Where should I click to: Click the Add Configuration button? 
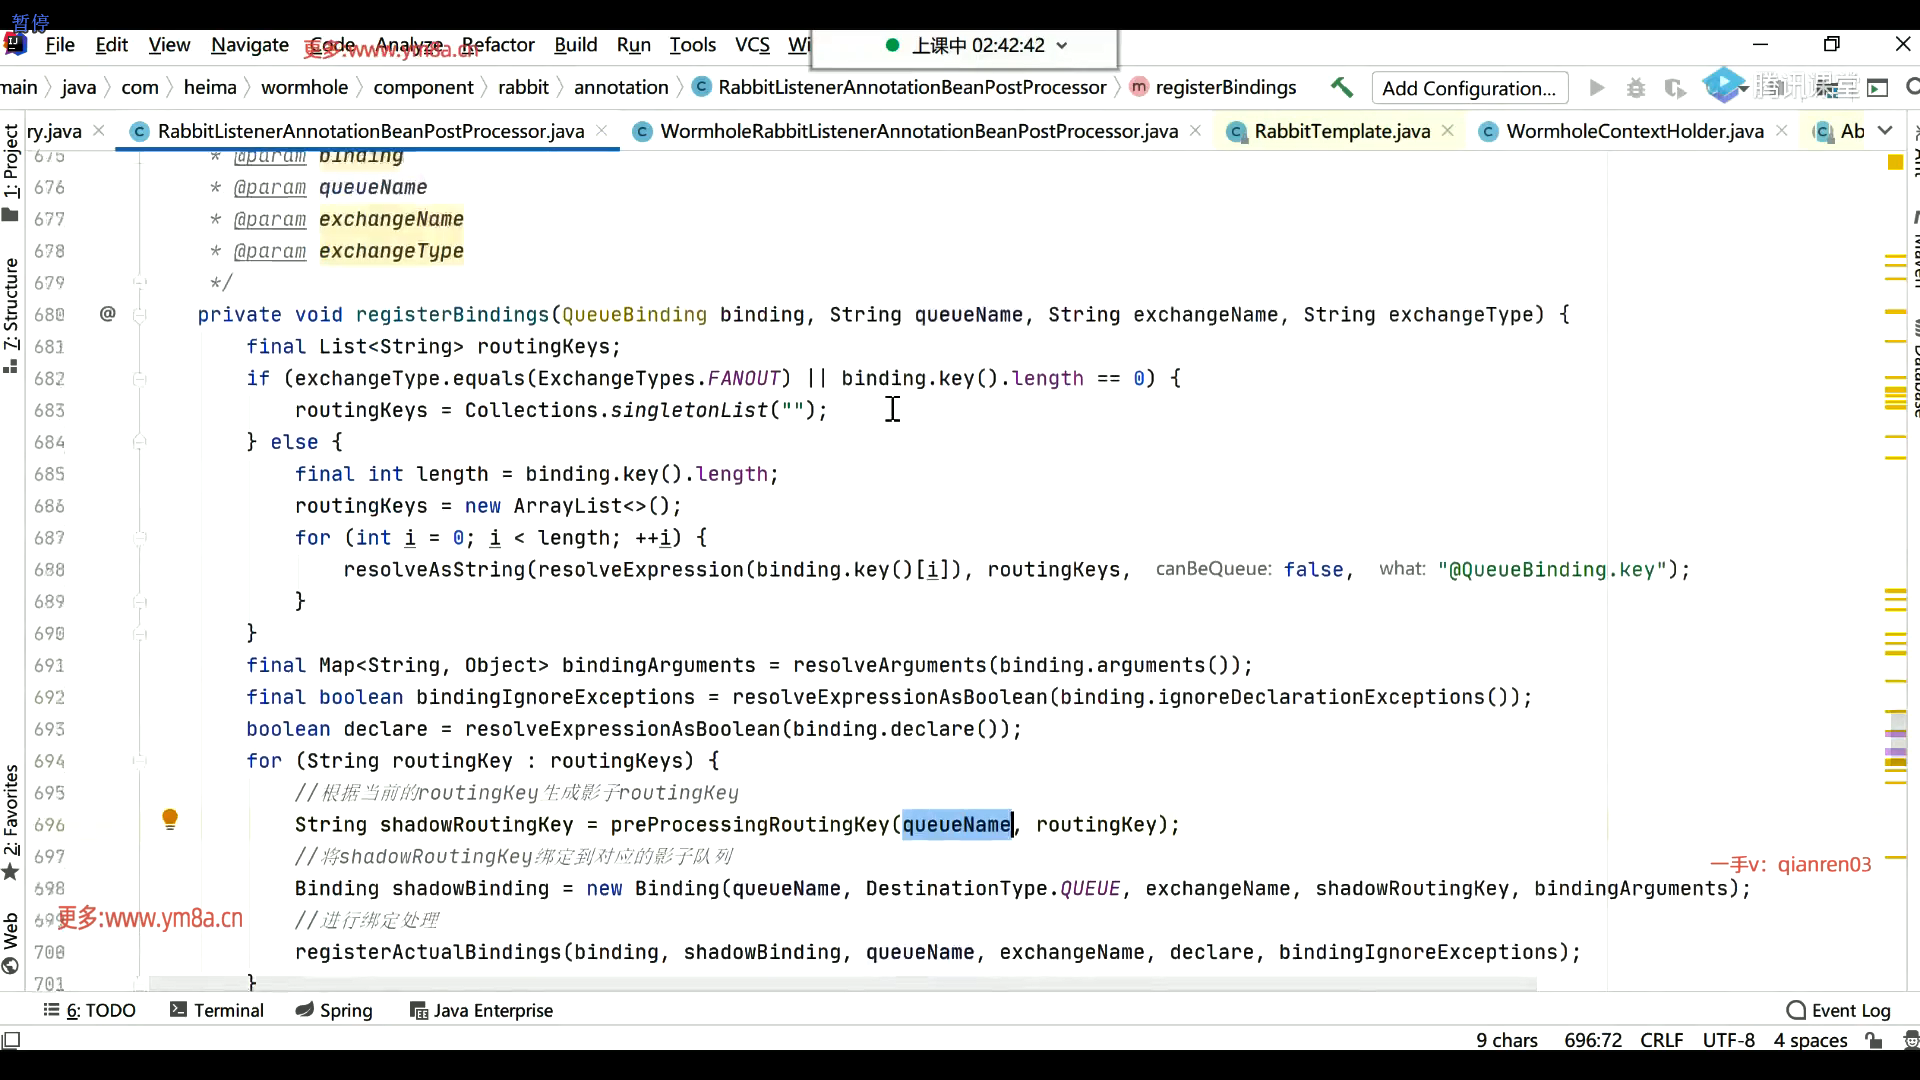pyautogui.click(x=1469, y=88)
